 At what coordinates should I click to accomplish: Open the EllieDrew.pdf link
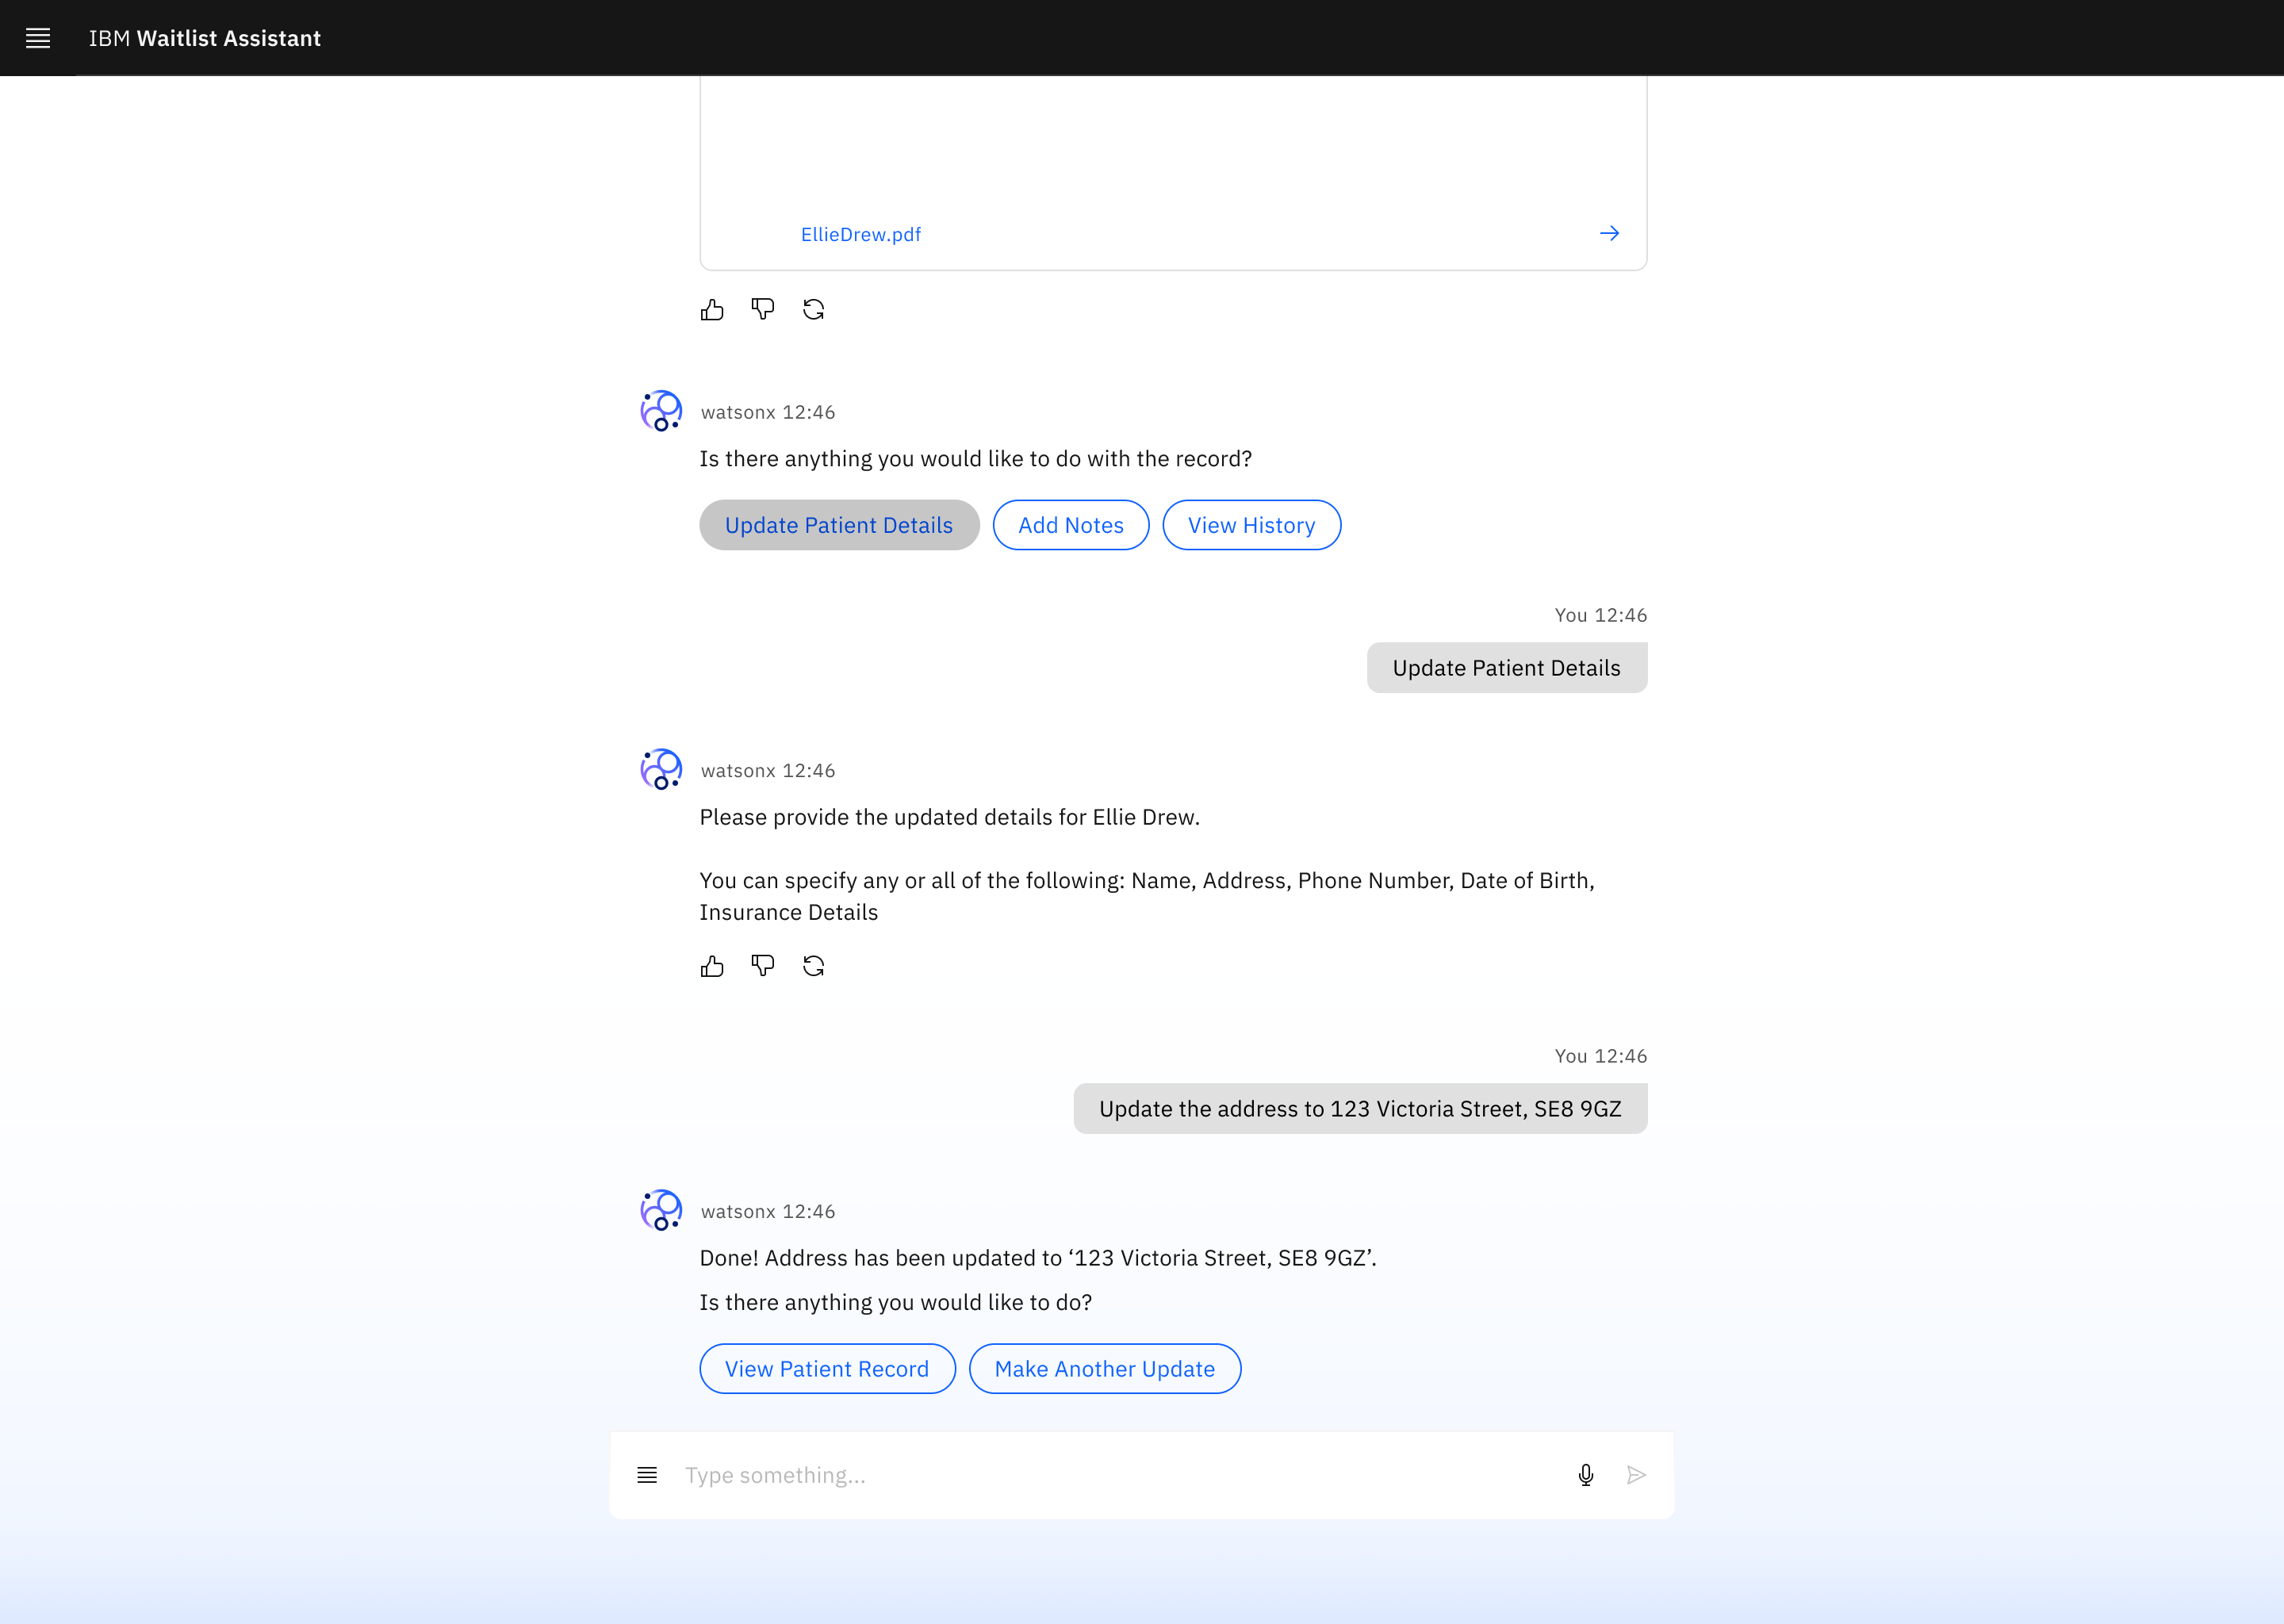click(x=860, y=234)
